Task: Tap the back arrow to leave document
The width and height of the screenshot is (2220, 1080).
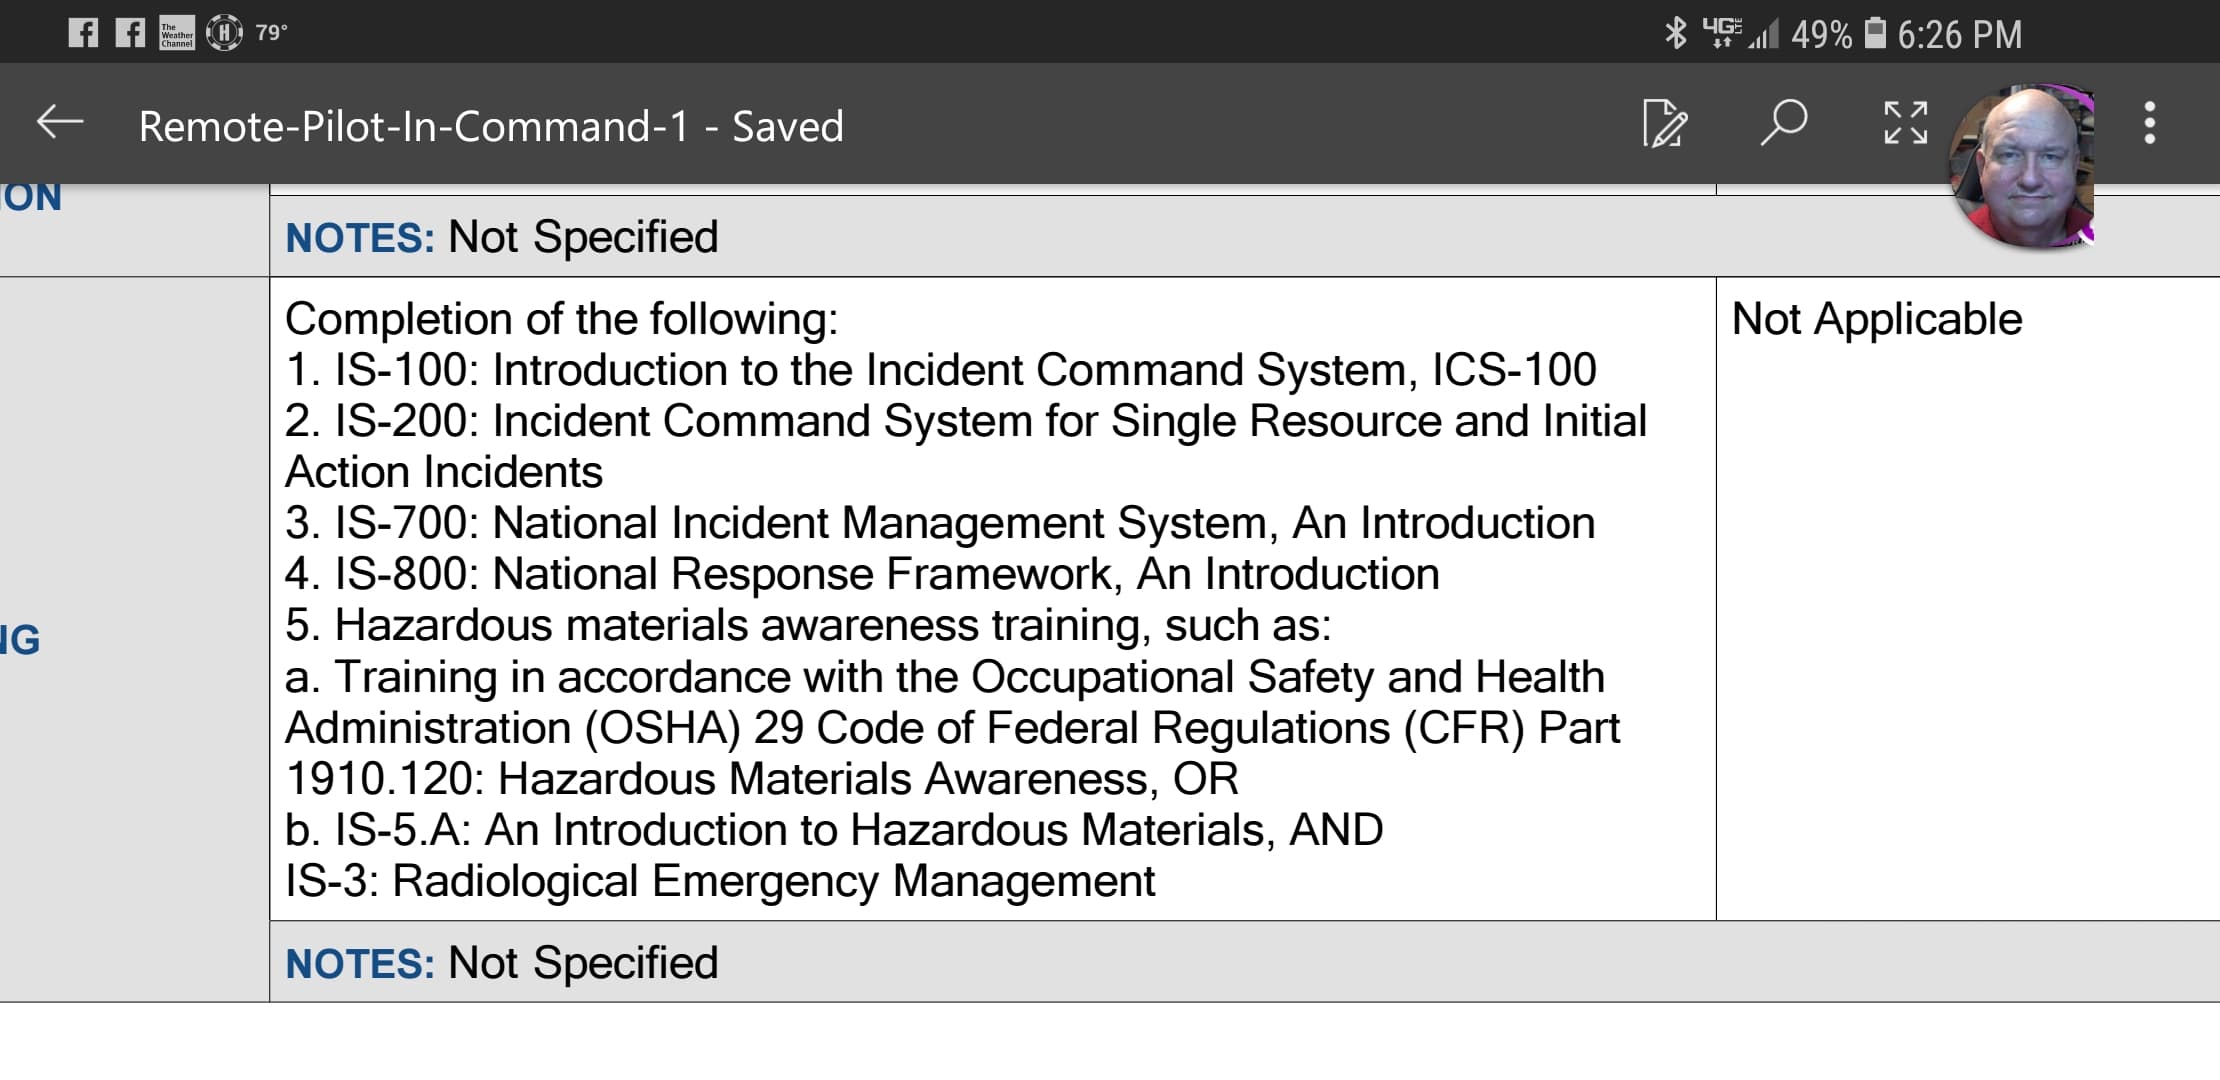Action: (59, 123)
